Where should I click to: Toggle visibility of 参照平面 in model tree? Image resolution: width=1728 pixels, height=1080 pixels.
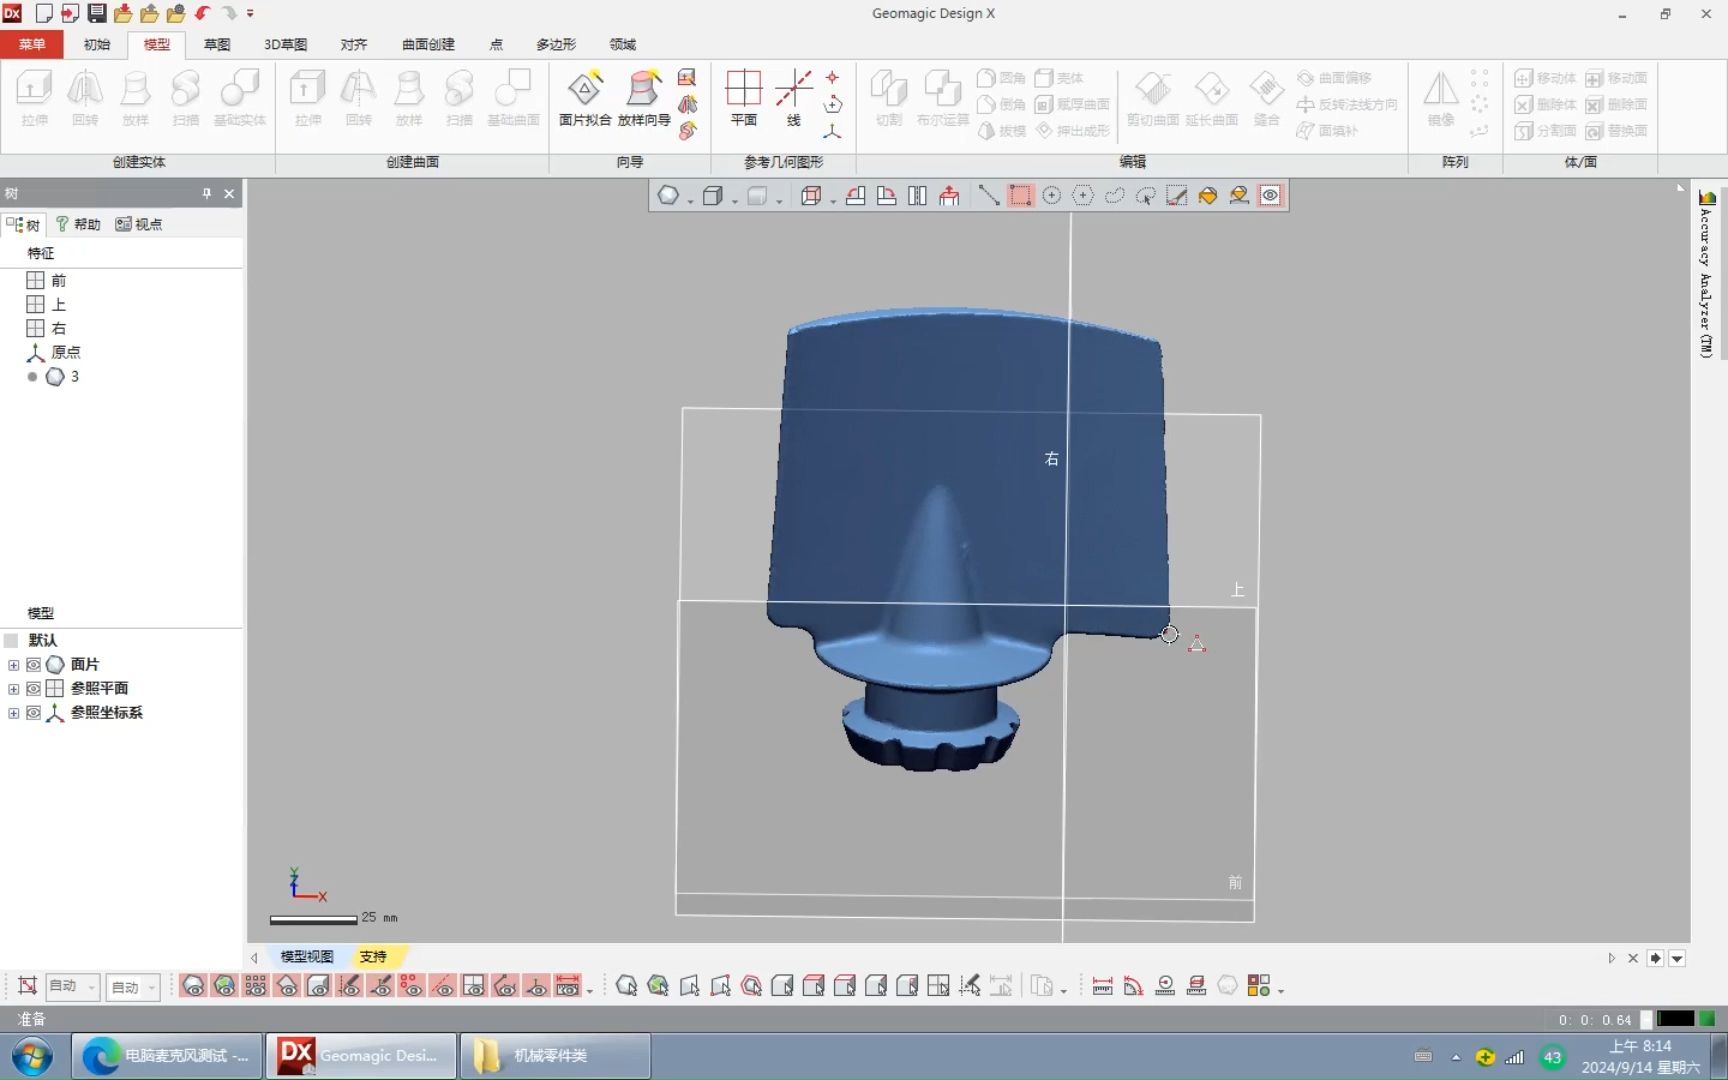coord(33,688)
